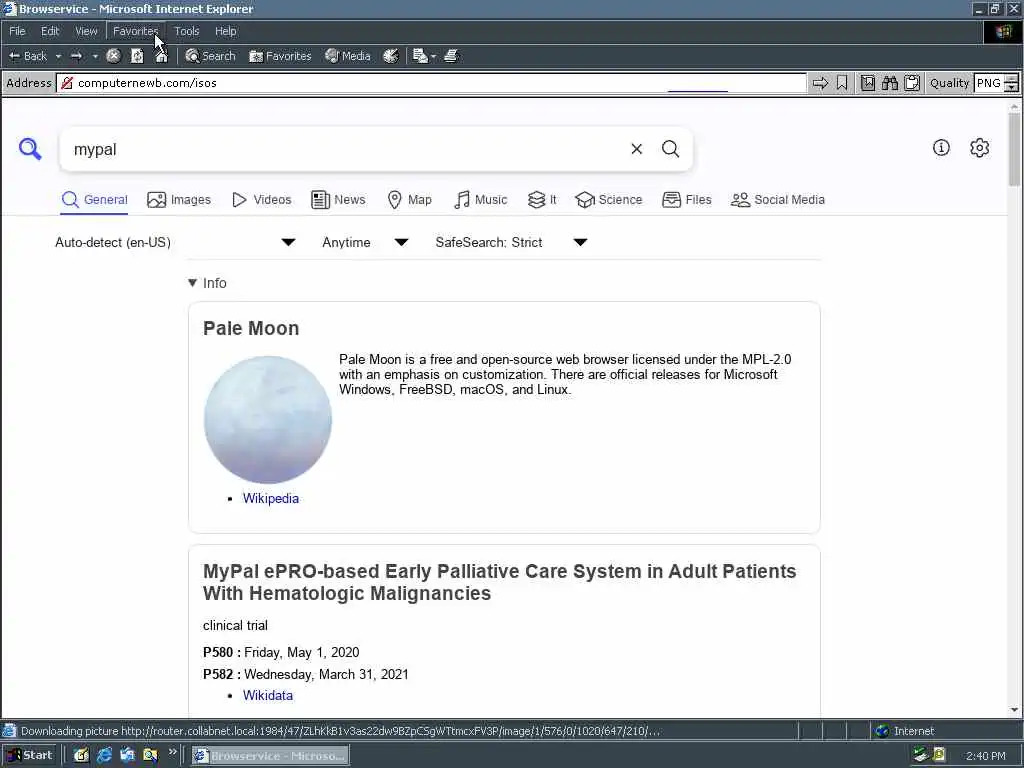
Task: Click the 2:40 PM system clock
Action: [x=985, y=756]
